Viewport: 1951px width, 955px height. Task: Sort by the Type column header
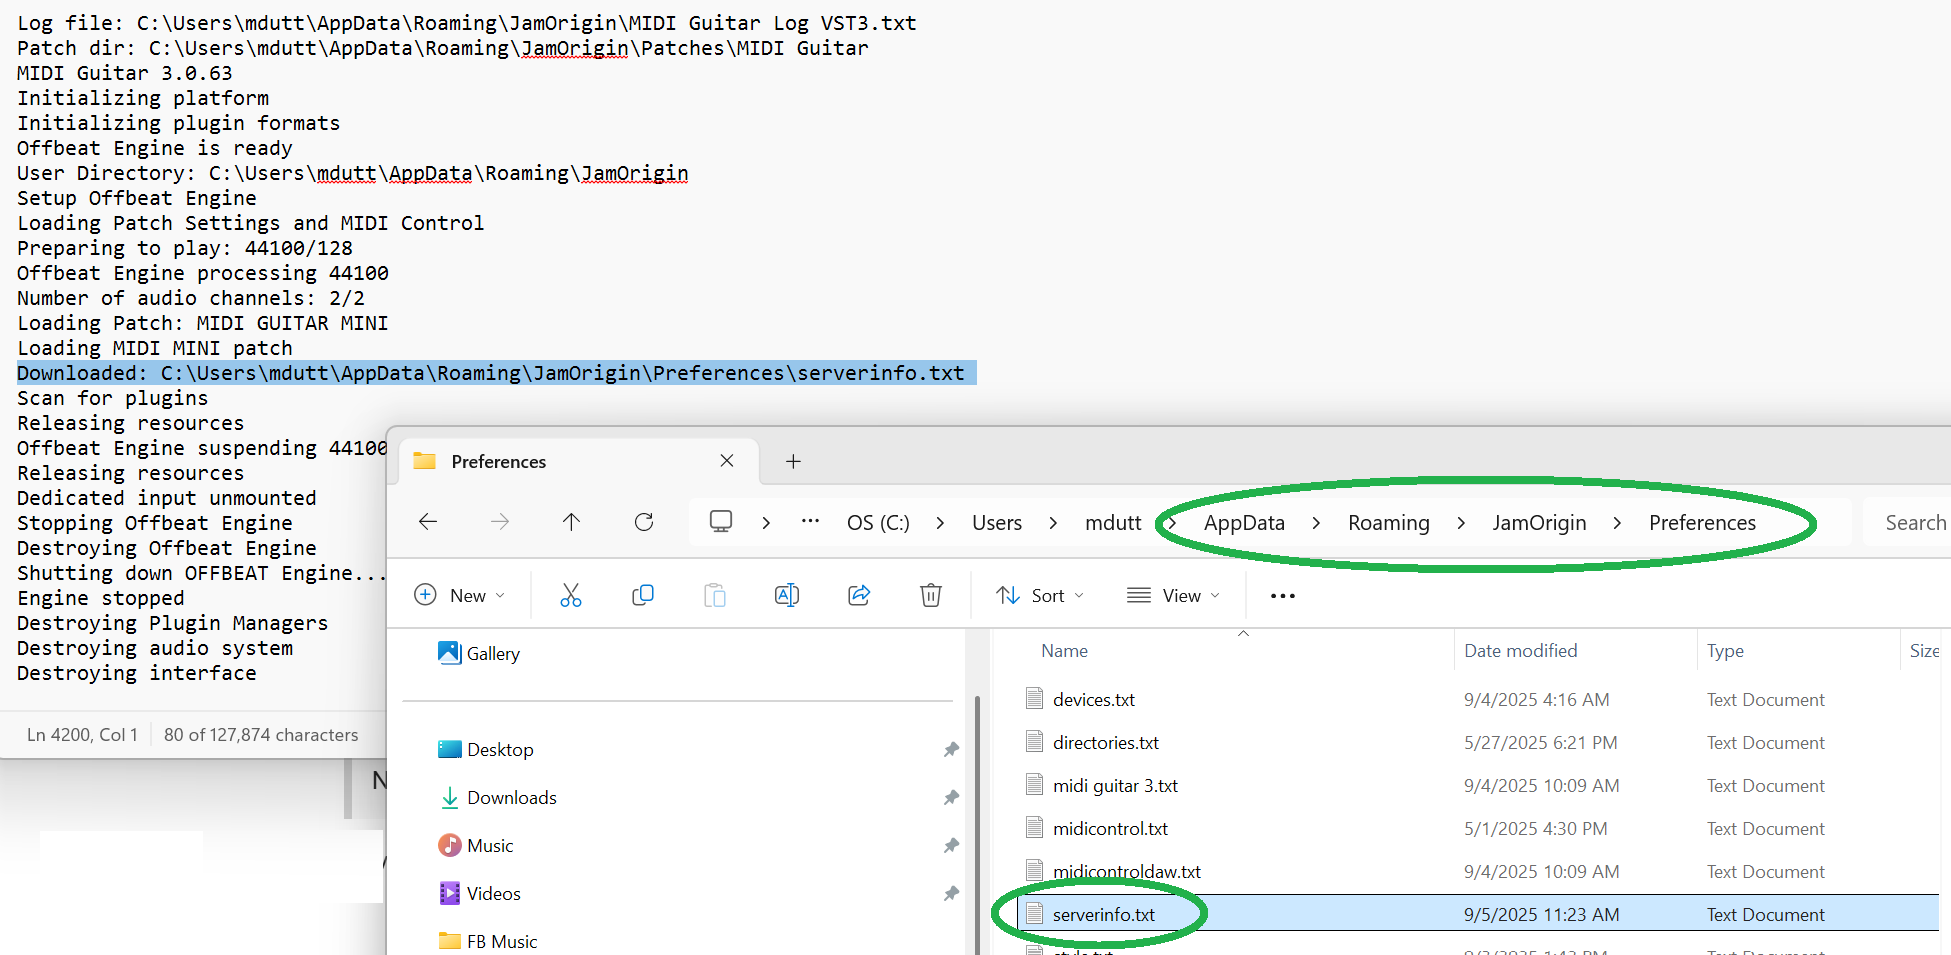pyautogui.click(x=1725, y=651)
